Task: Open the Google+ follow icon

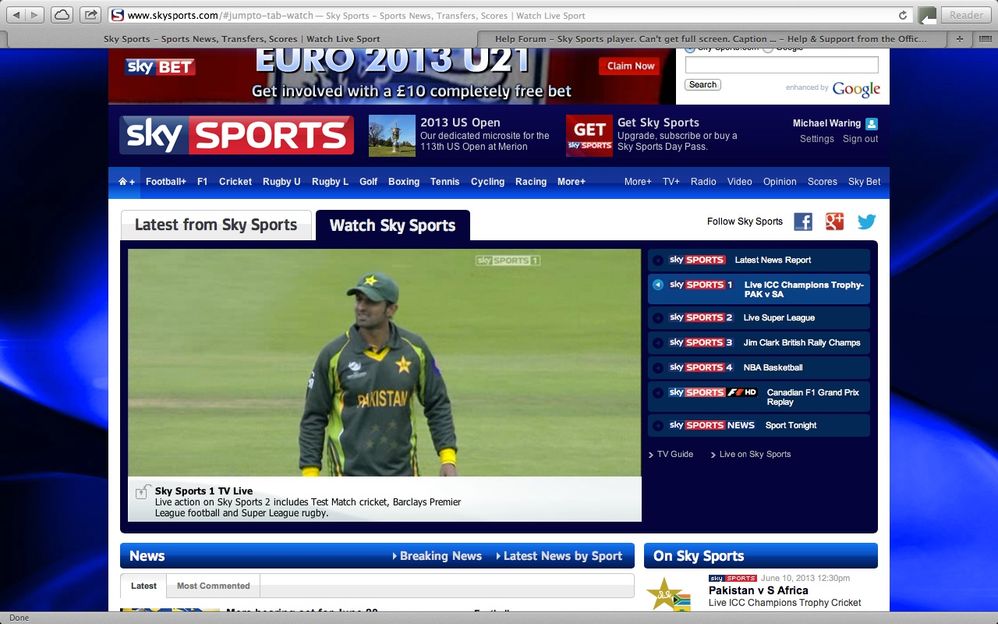Action: tap(834, 222)
